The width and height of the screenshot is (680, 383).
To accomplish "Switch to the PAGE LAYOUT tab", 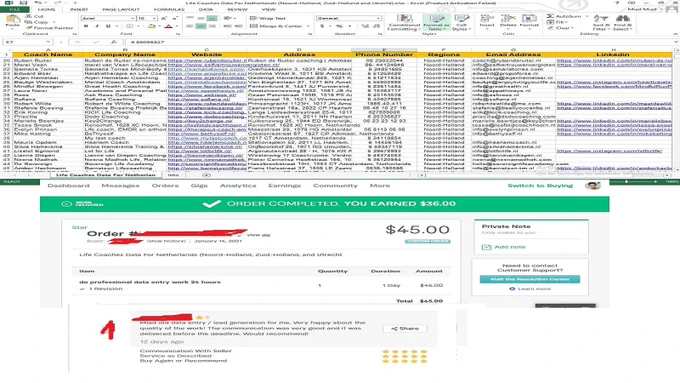I will pyautogui.click(x=121, y=9).
